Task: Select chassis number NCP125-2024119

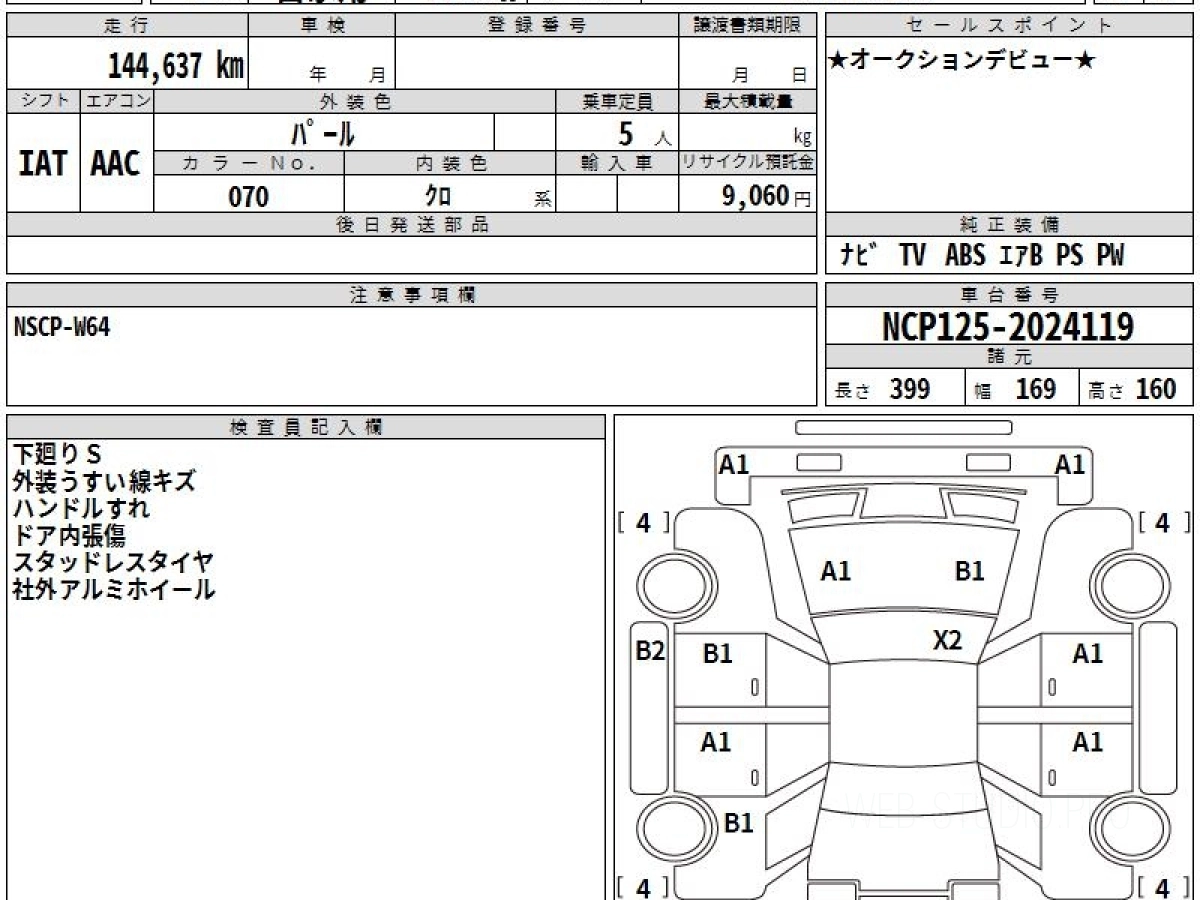Action: (x=1008, y=326)
